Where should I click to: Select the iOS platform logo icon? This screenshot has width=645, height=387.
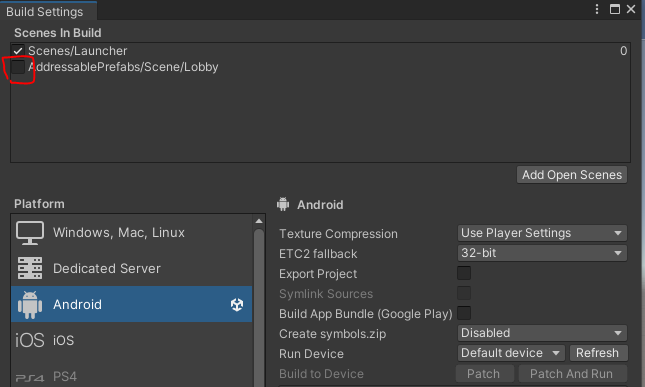(30, 340)
